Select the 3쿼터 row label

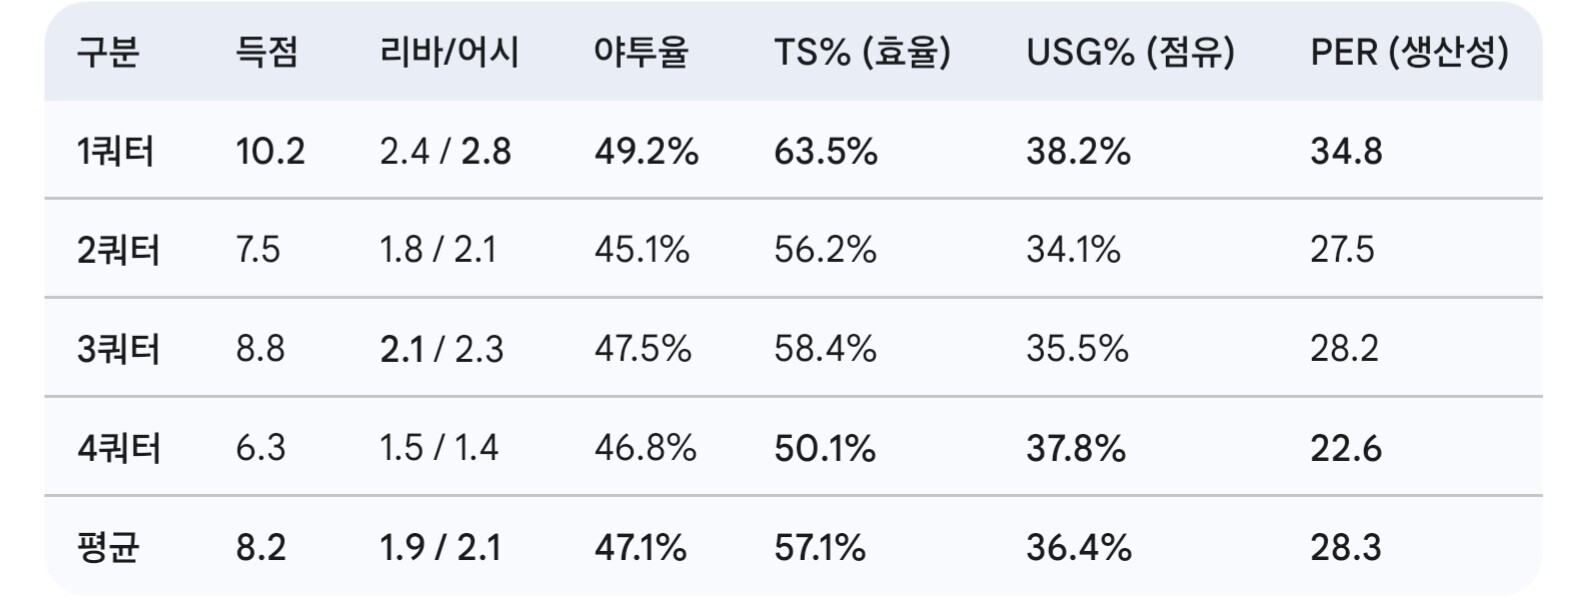tap(118, 349)
